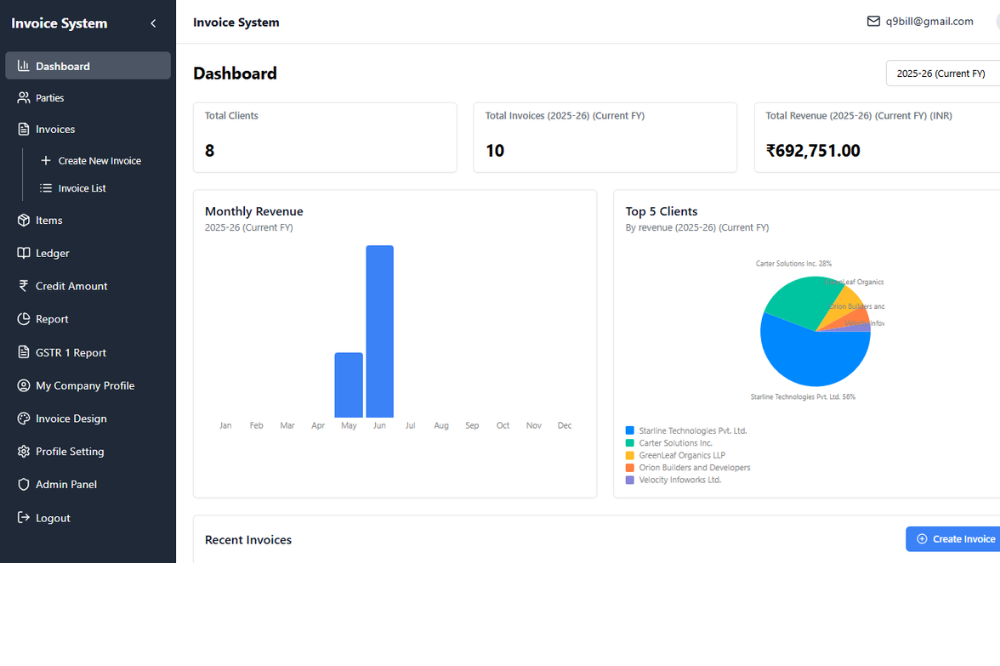Click the list icon beside Invoice List
The width and height of the screenshot is (1000, 666).
(x=46, y=188)
